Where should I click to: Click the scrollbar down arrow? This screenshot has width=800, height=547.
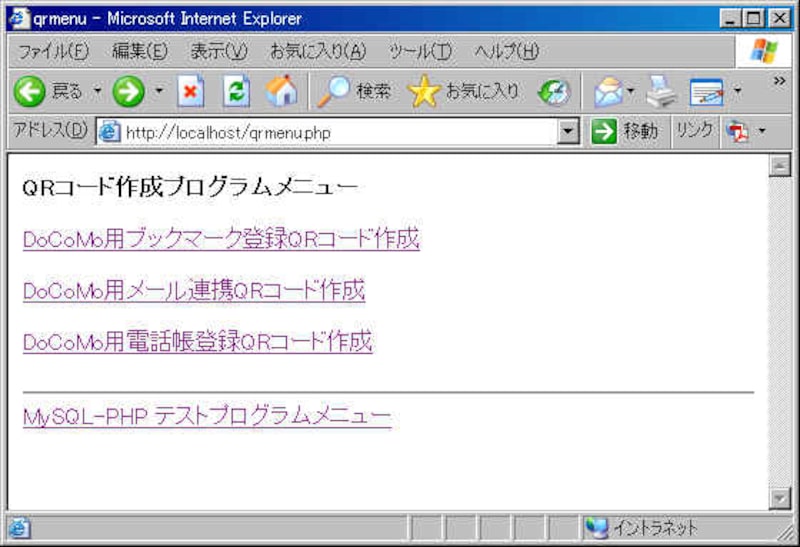click(780, 499)
